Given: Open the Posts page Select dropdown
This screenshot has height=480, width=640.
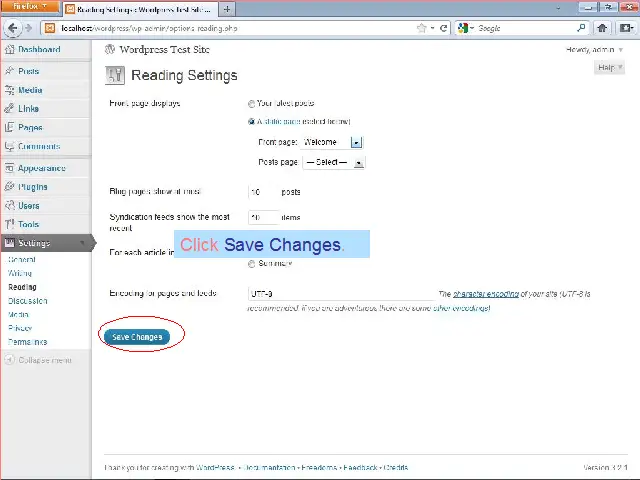Looking at the screenshot, I should pos(333,162).
